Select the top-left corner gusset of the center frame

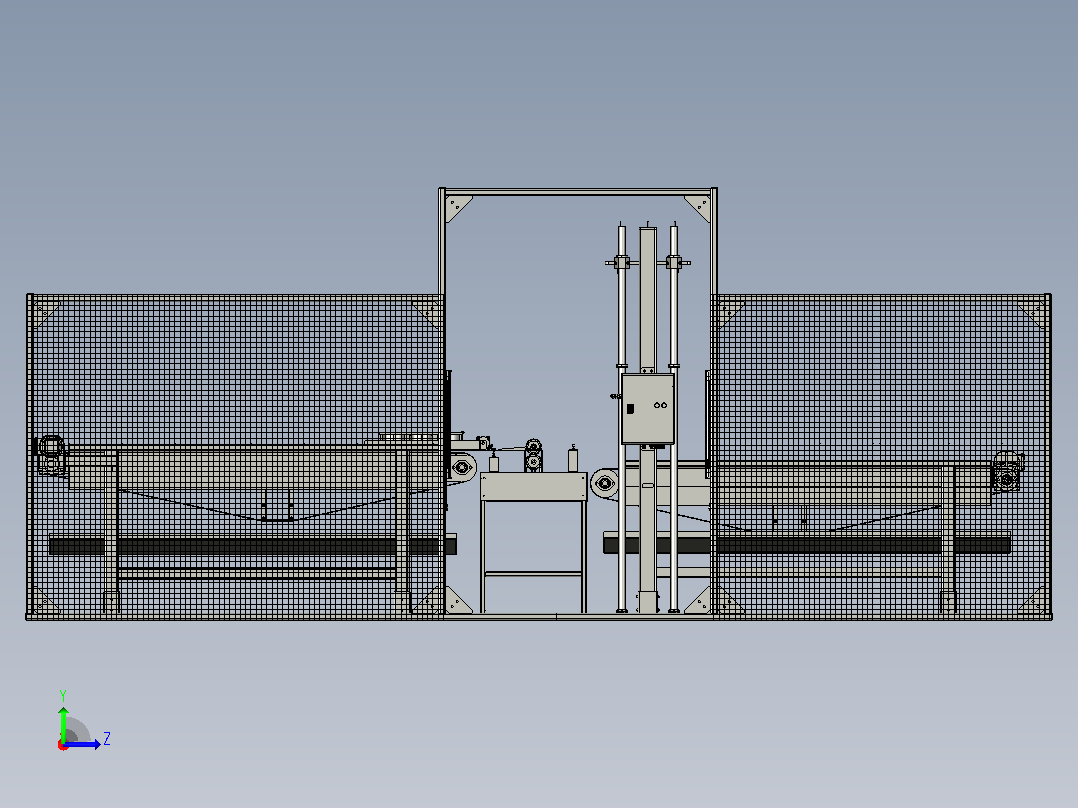tap(457, 208)
